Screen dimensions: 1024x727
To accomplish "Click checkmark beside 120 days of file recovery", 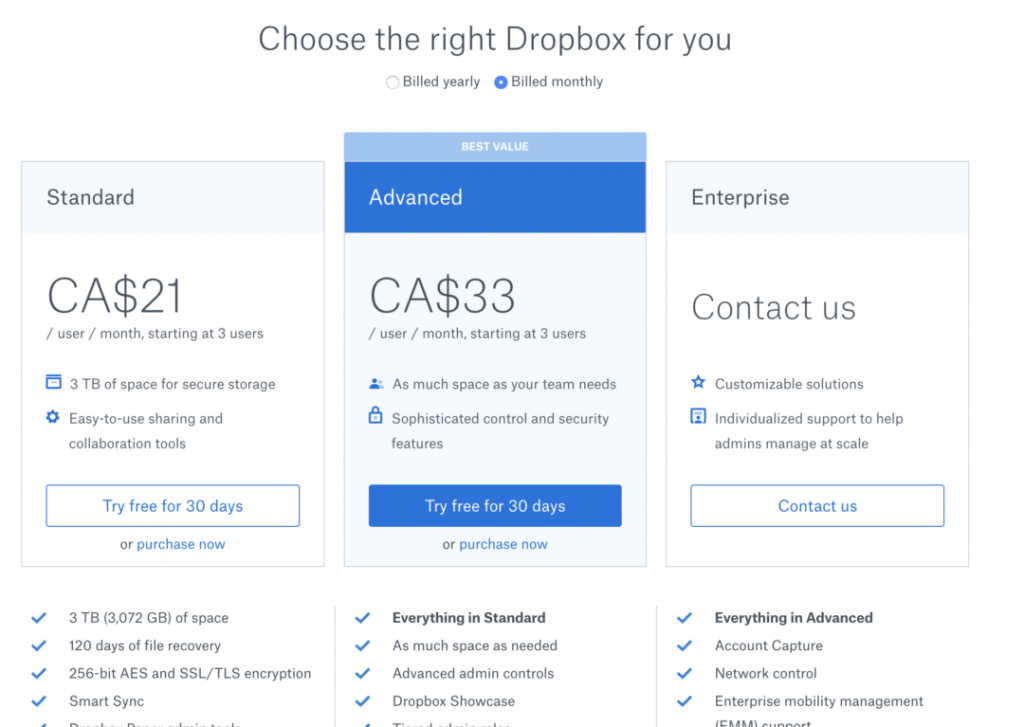I will pyautogui.click(x=39, y=645).
